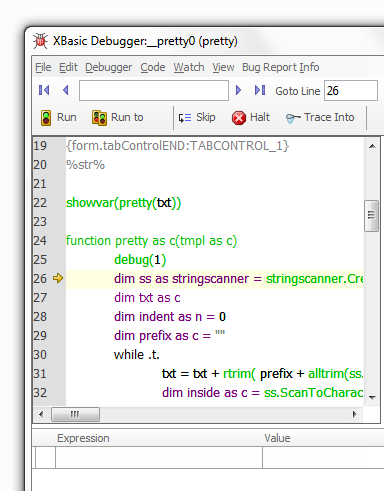Open the File menu

point(43,67)
